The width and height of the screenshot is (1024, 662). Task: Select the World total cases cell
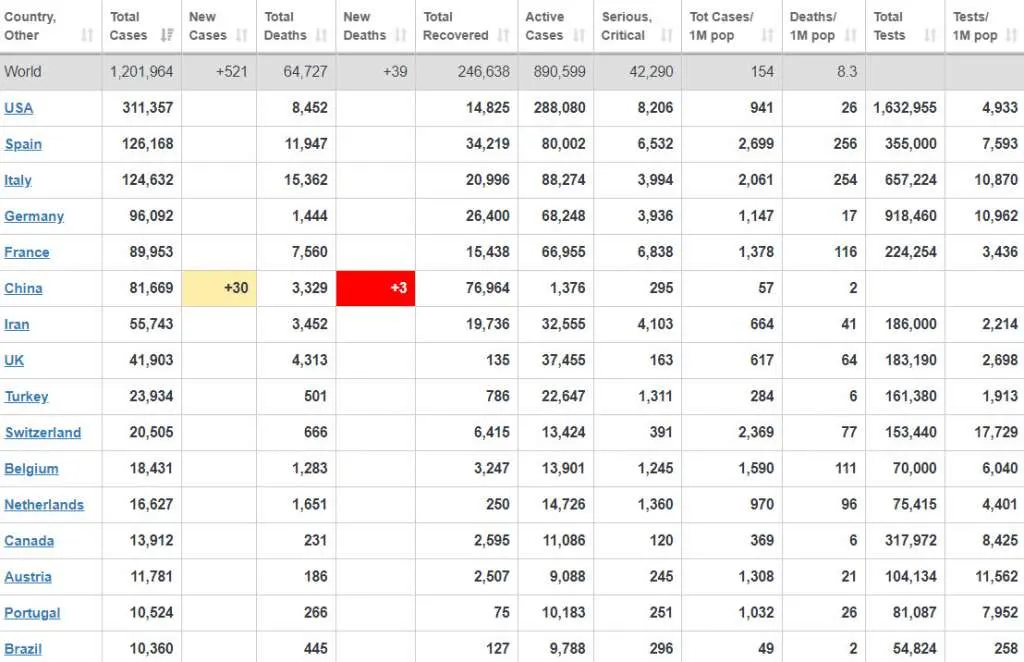click(142, 72)
